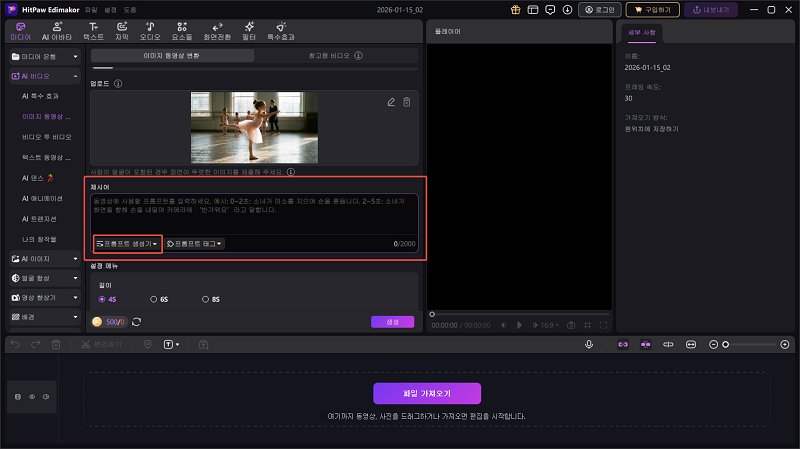Open the timeline T text dropdown
This screenshot has height=449, width=800.
(171, 345)
